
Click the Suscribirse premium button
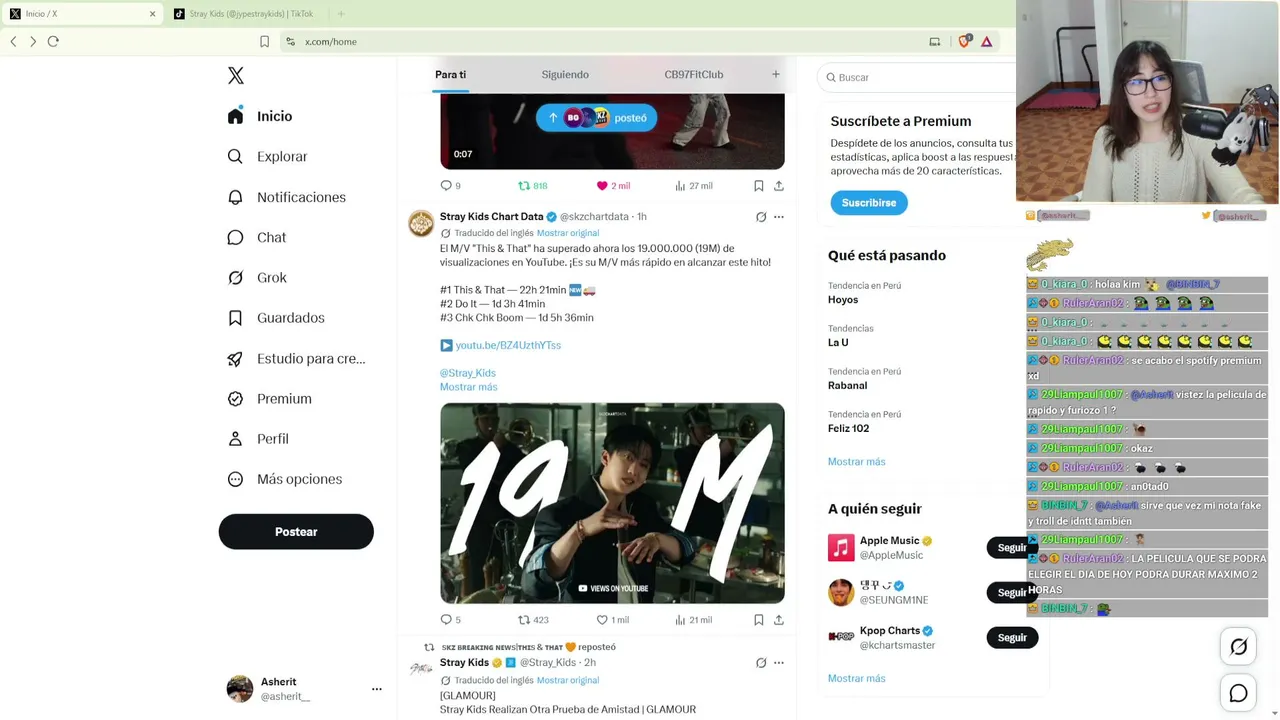tap(869, 203)
